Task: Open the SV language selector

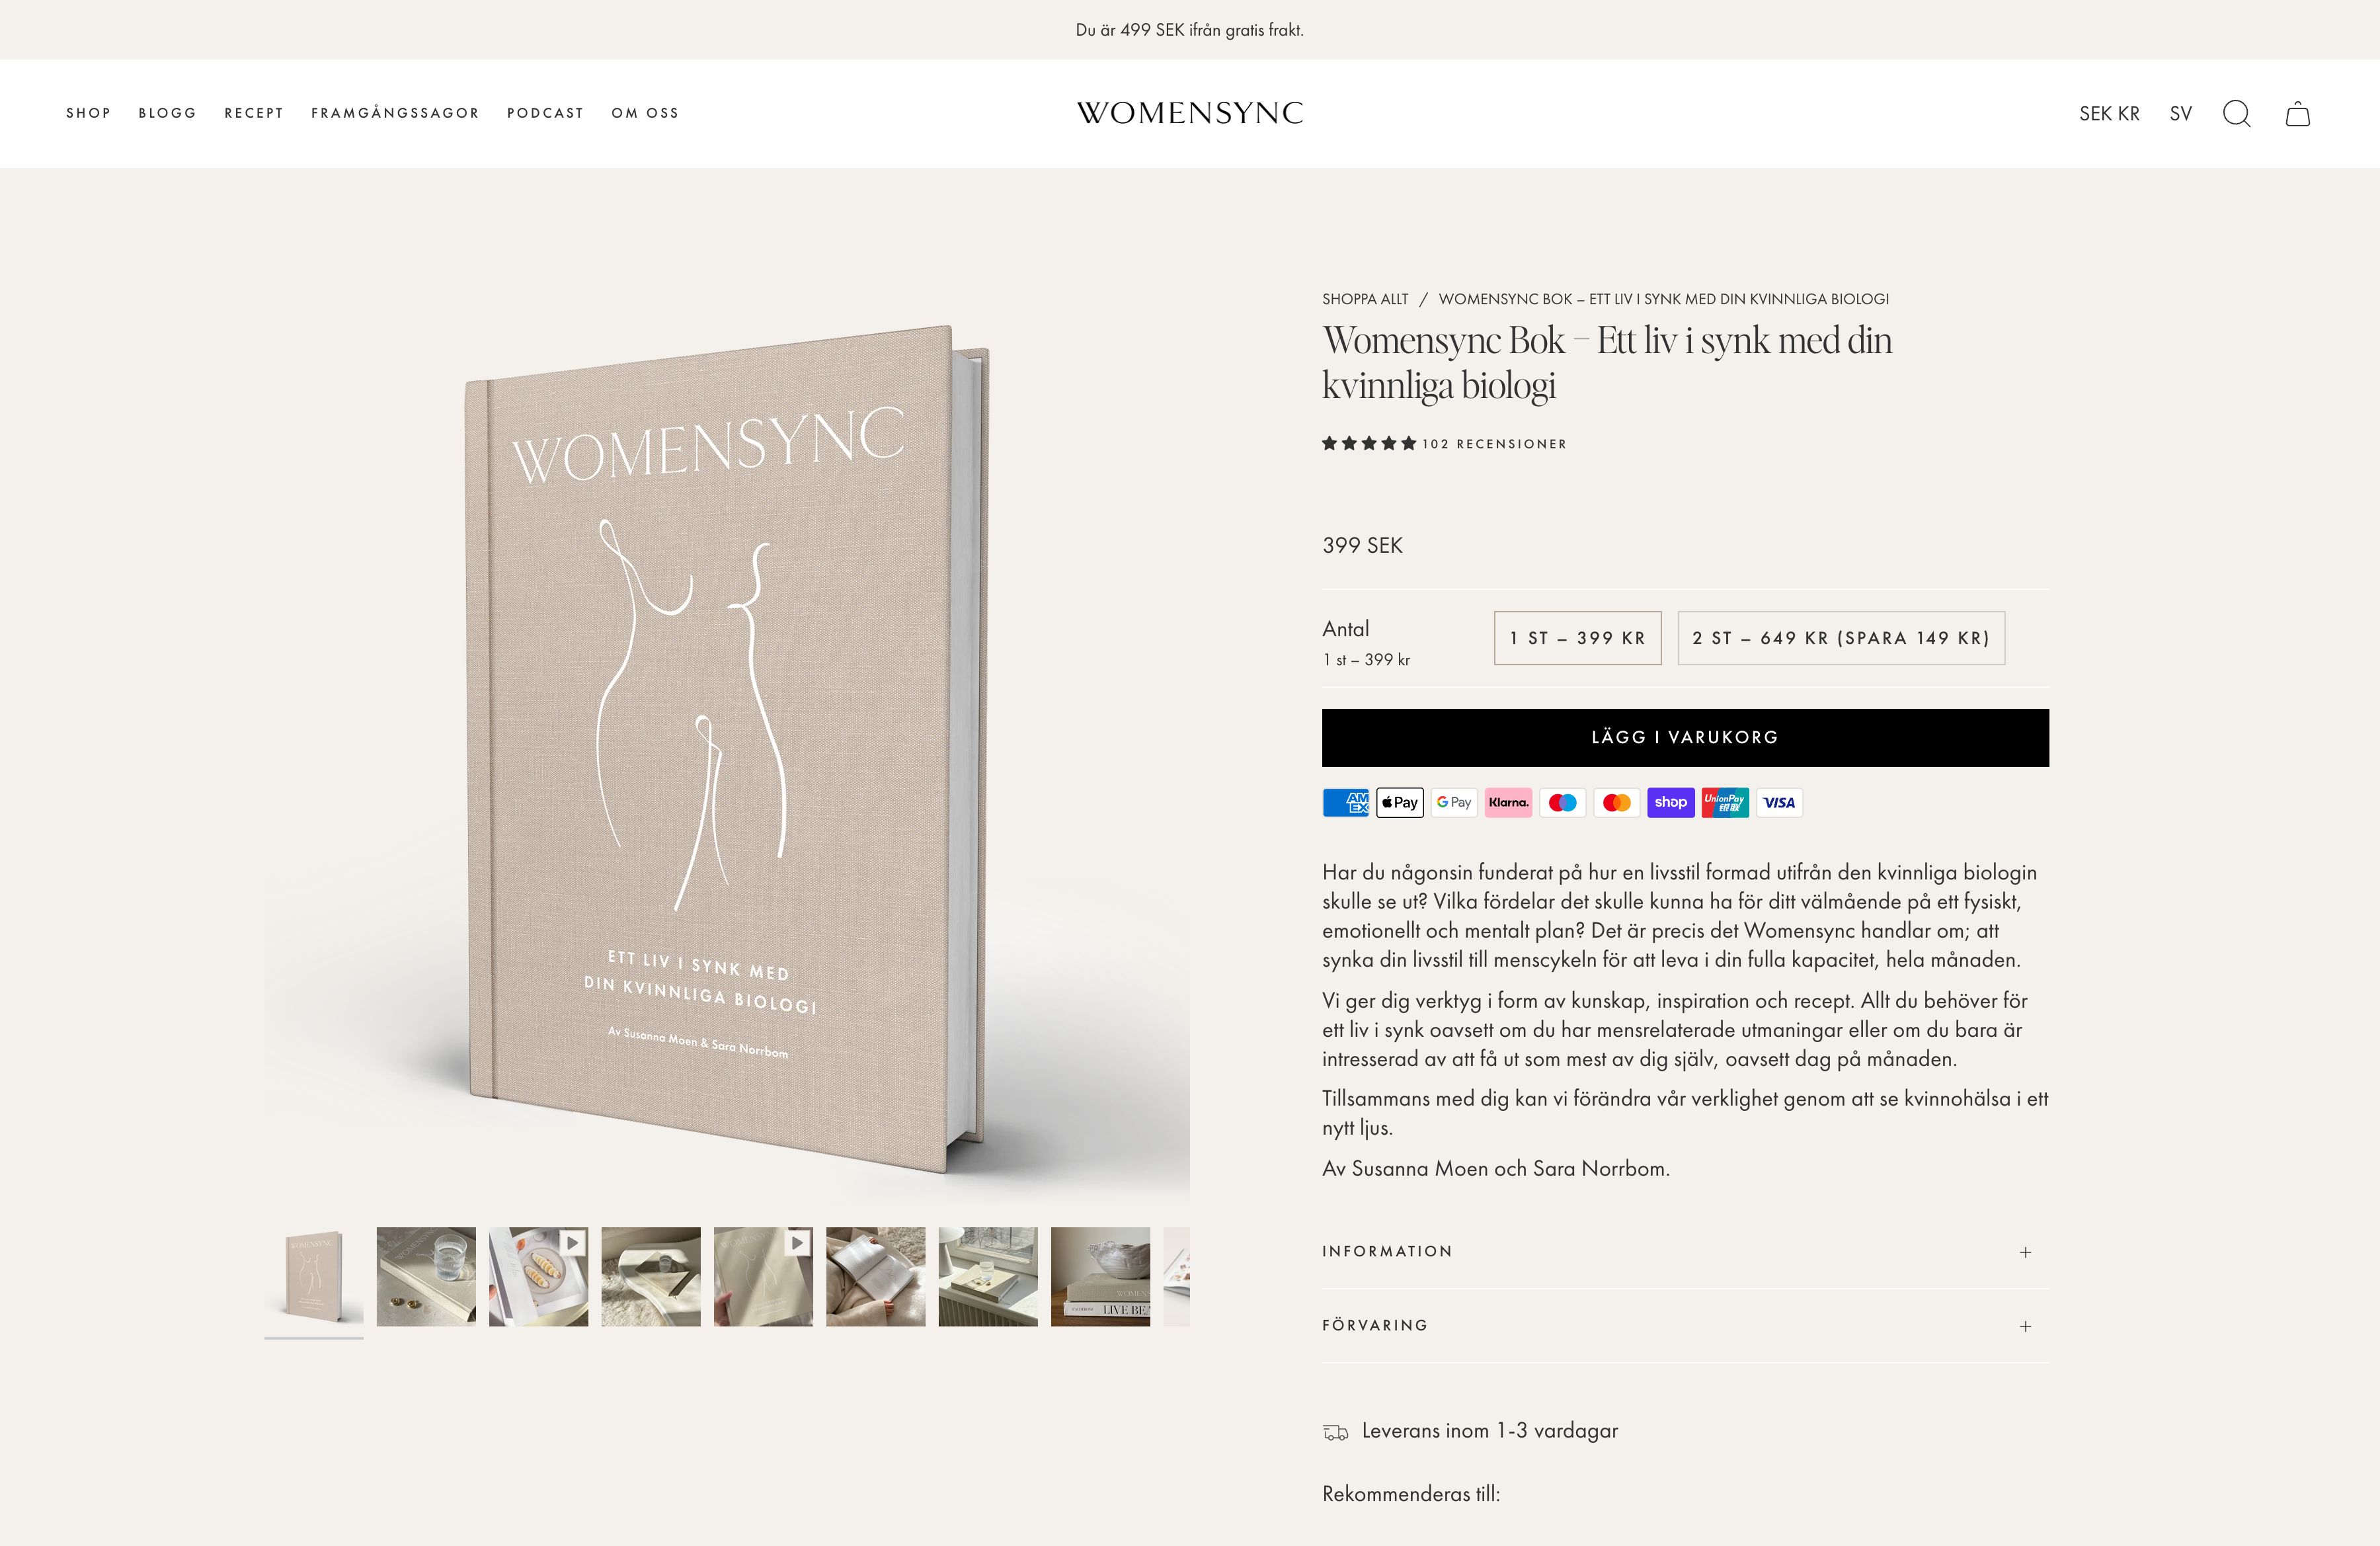Action: (2181, 114)
